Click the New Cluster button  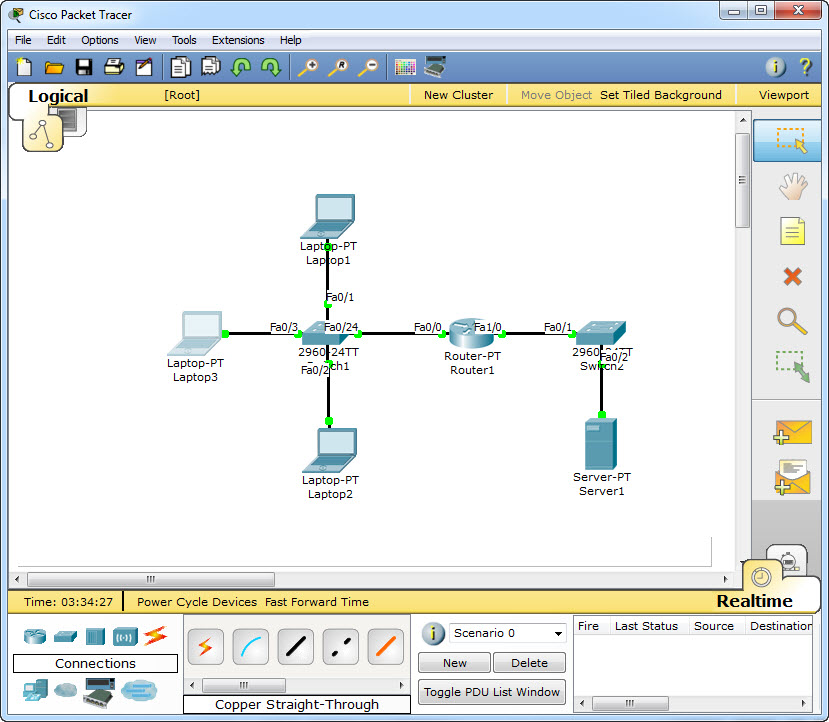click(x=458, y=95)
